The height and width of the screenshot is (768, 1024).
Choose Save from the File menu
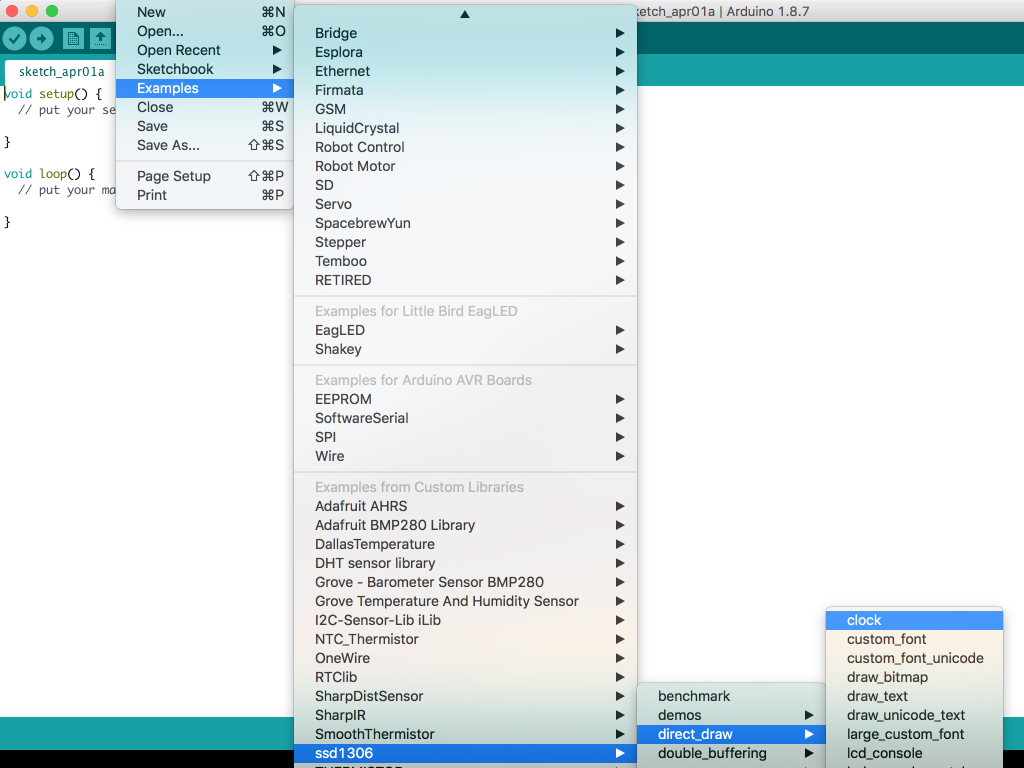point(205,126)
